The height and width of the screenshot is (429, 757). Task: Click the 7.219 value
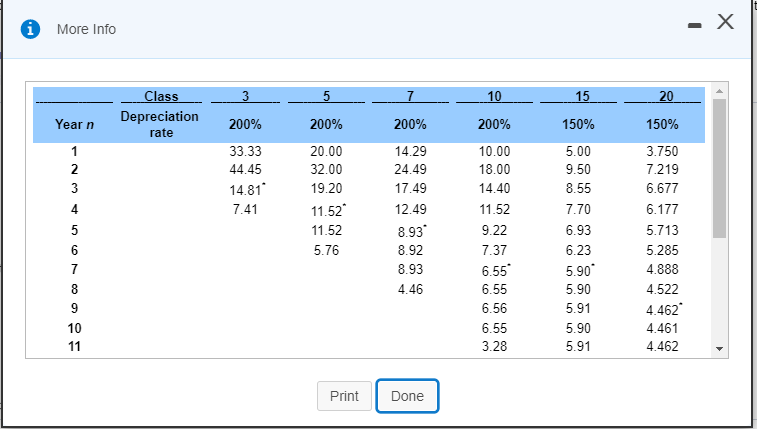point(662,169)
